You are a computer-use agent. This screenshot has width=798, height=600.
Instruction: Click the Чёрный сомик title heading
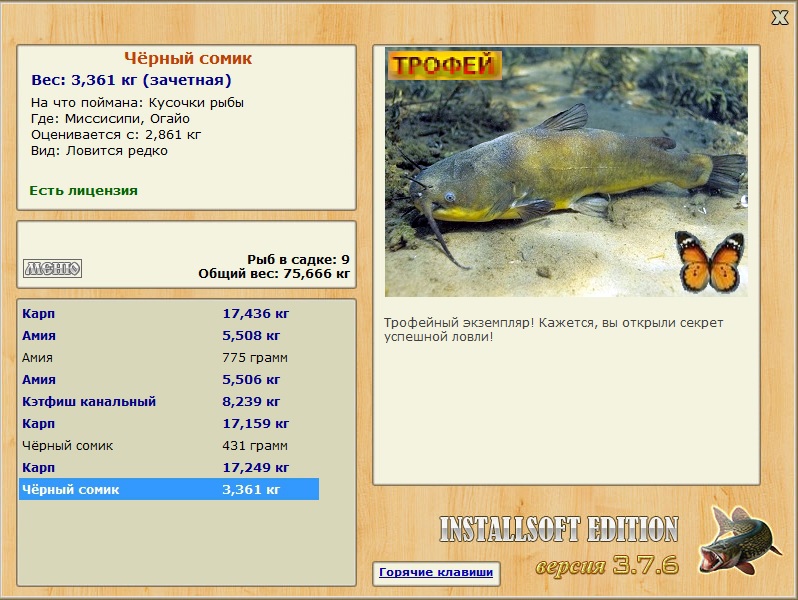click(x=188, y=58)
